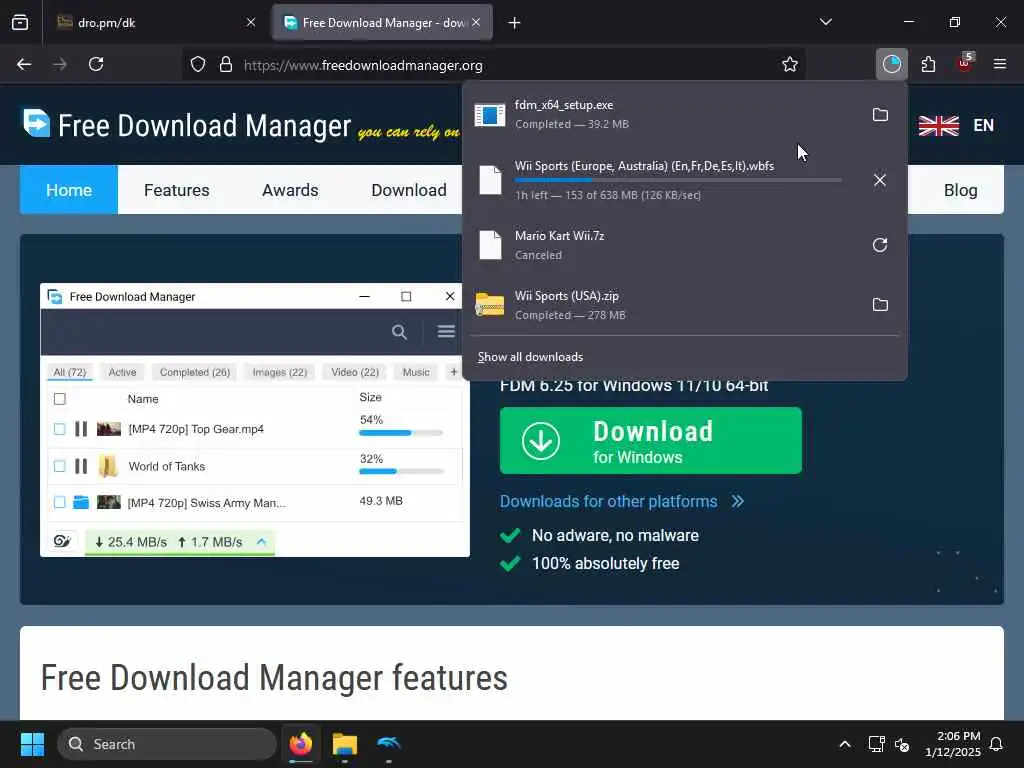1024x768 pixels.
Task: Open the Firefox downloads panel button
Action: click(x=891, y=64)
